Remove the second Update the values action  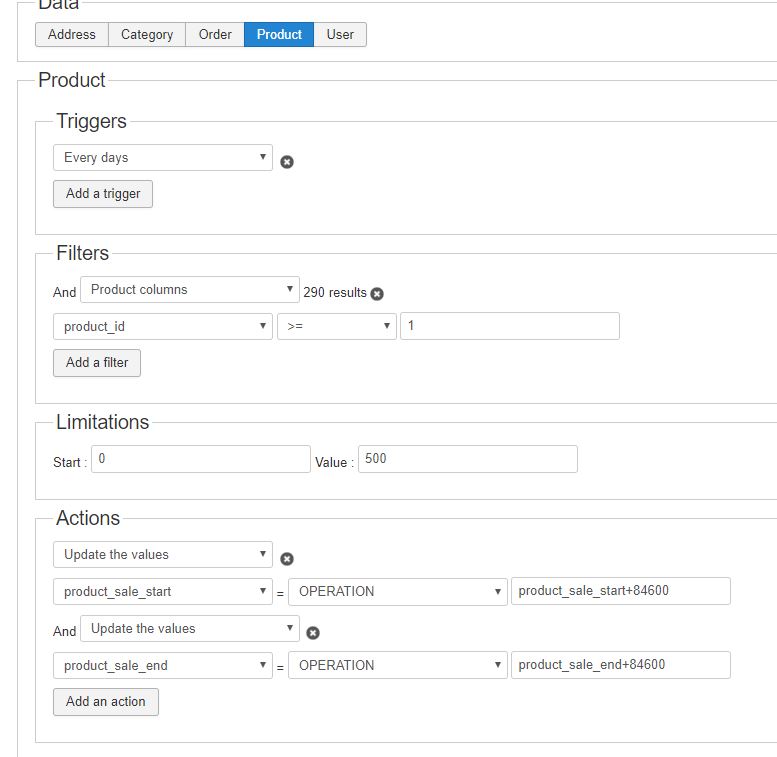pyautogui.click(x=313, y=633)
